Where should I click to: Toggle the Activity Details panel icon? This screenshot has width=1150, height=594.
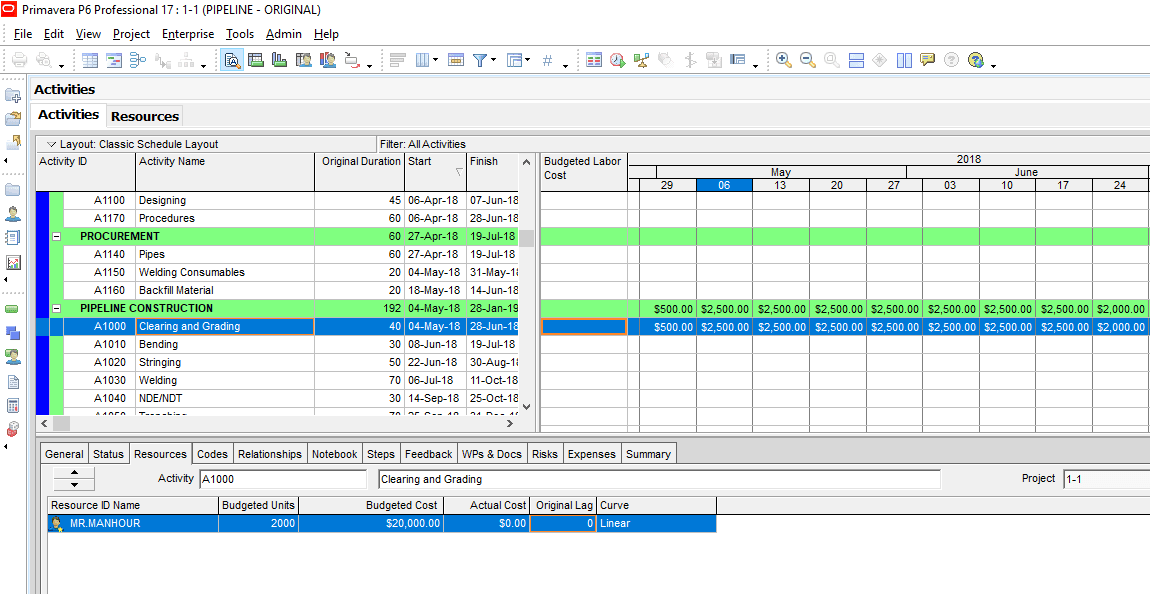[232, 60]
